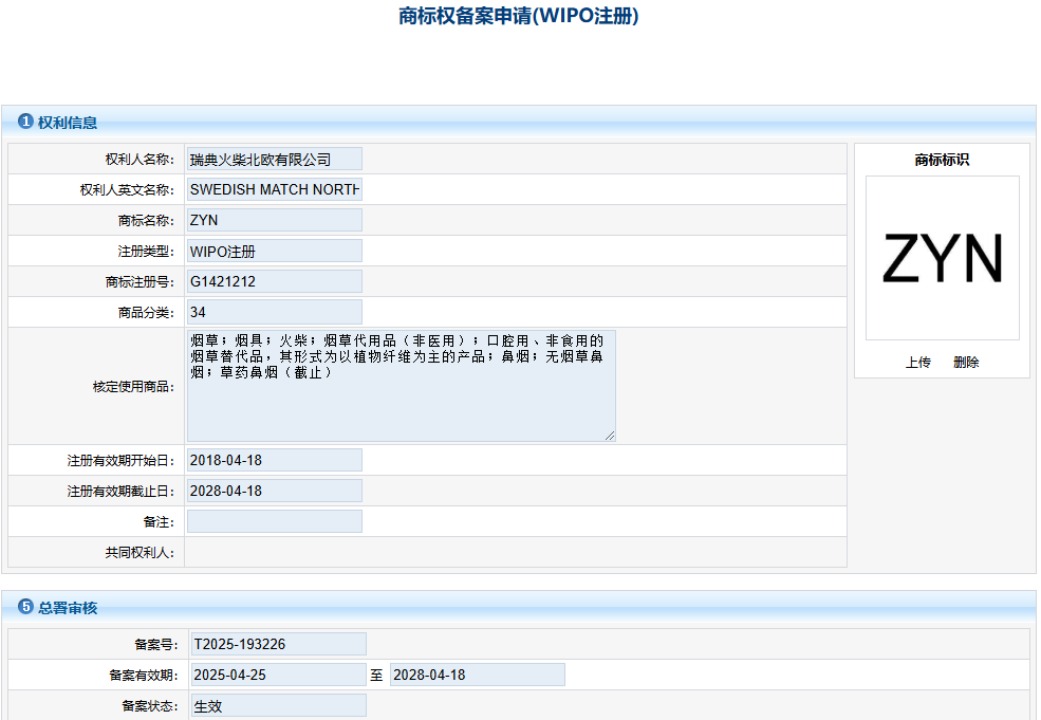Image resolution: width=1041 pixels, height=720 pixels.
Task: Click the 备案状态 field showing 生效
Action: coord(278,706)
